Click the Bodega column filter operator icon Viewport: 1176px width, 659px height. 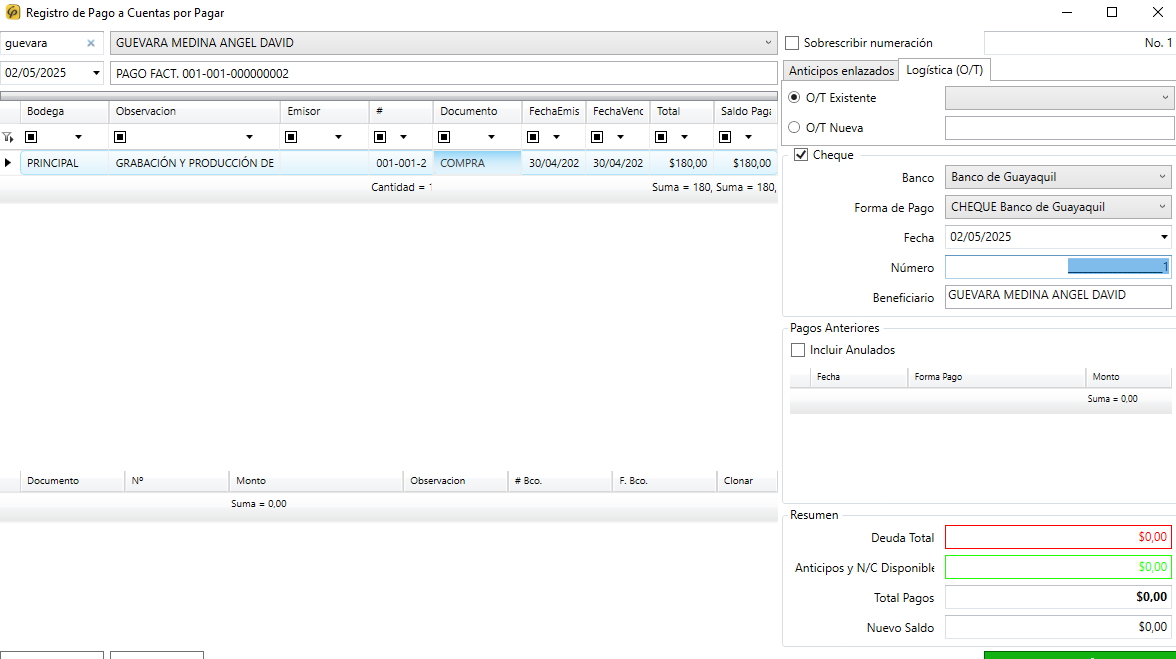[32, 137]
